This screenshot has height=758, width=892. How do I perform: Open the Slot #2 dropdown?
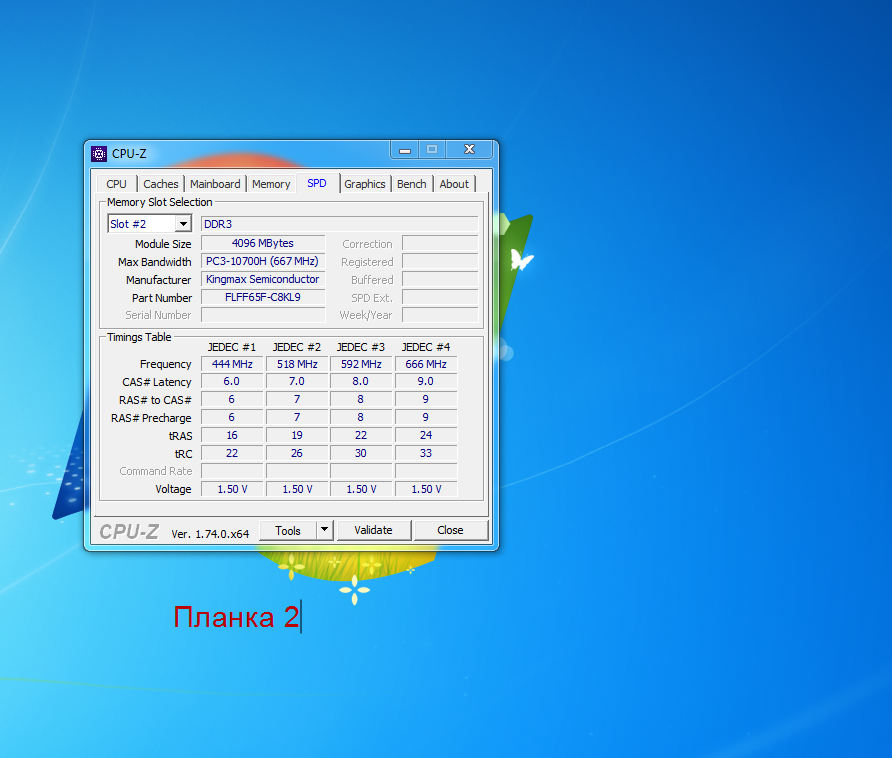coord(149,224)
